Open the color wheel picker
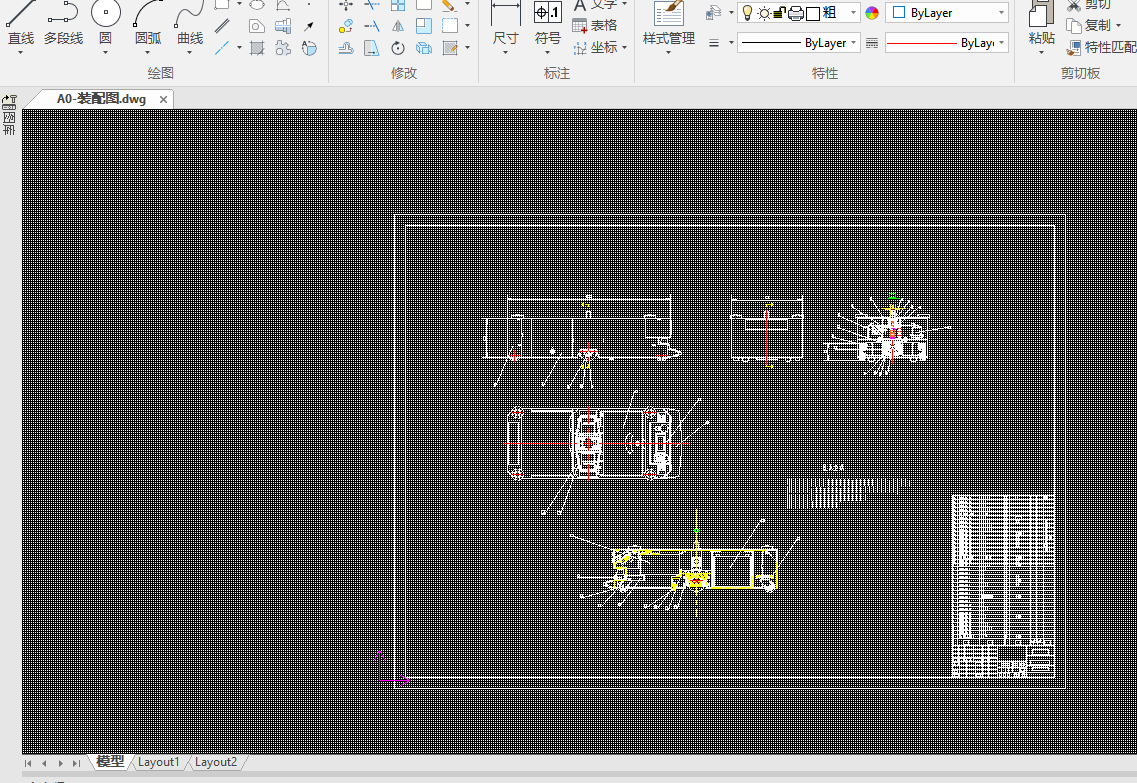The width and height of the screenshot is (1137, 783). point(872,13)
